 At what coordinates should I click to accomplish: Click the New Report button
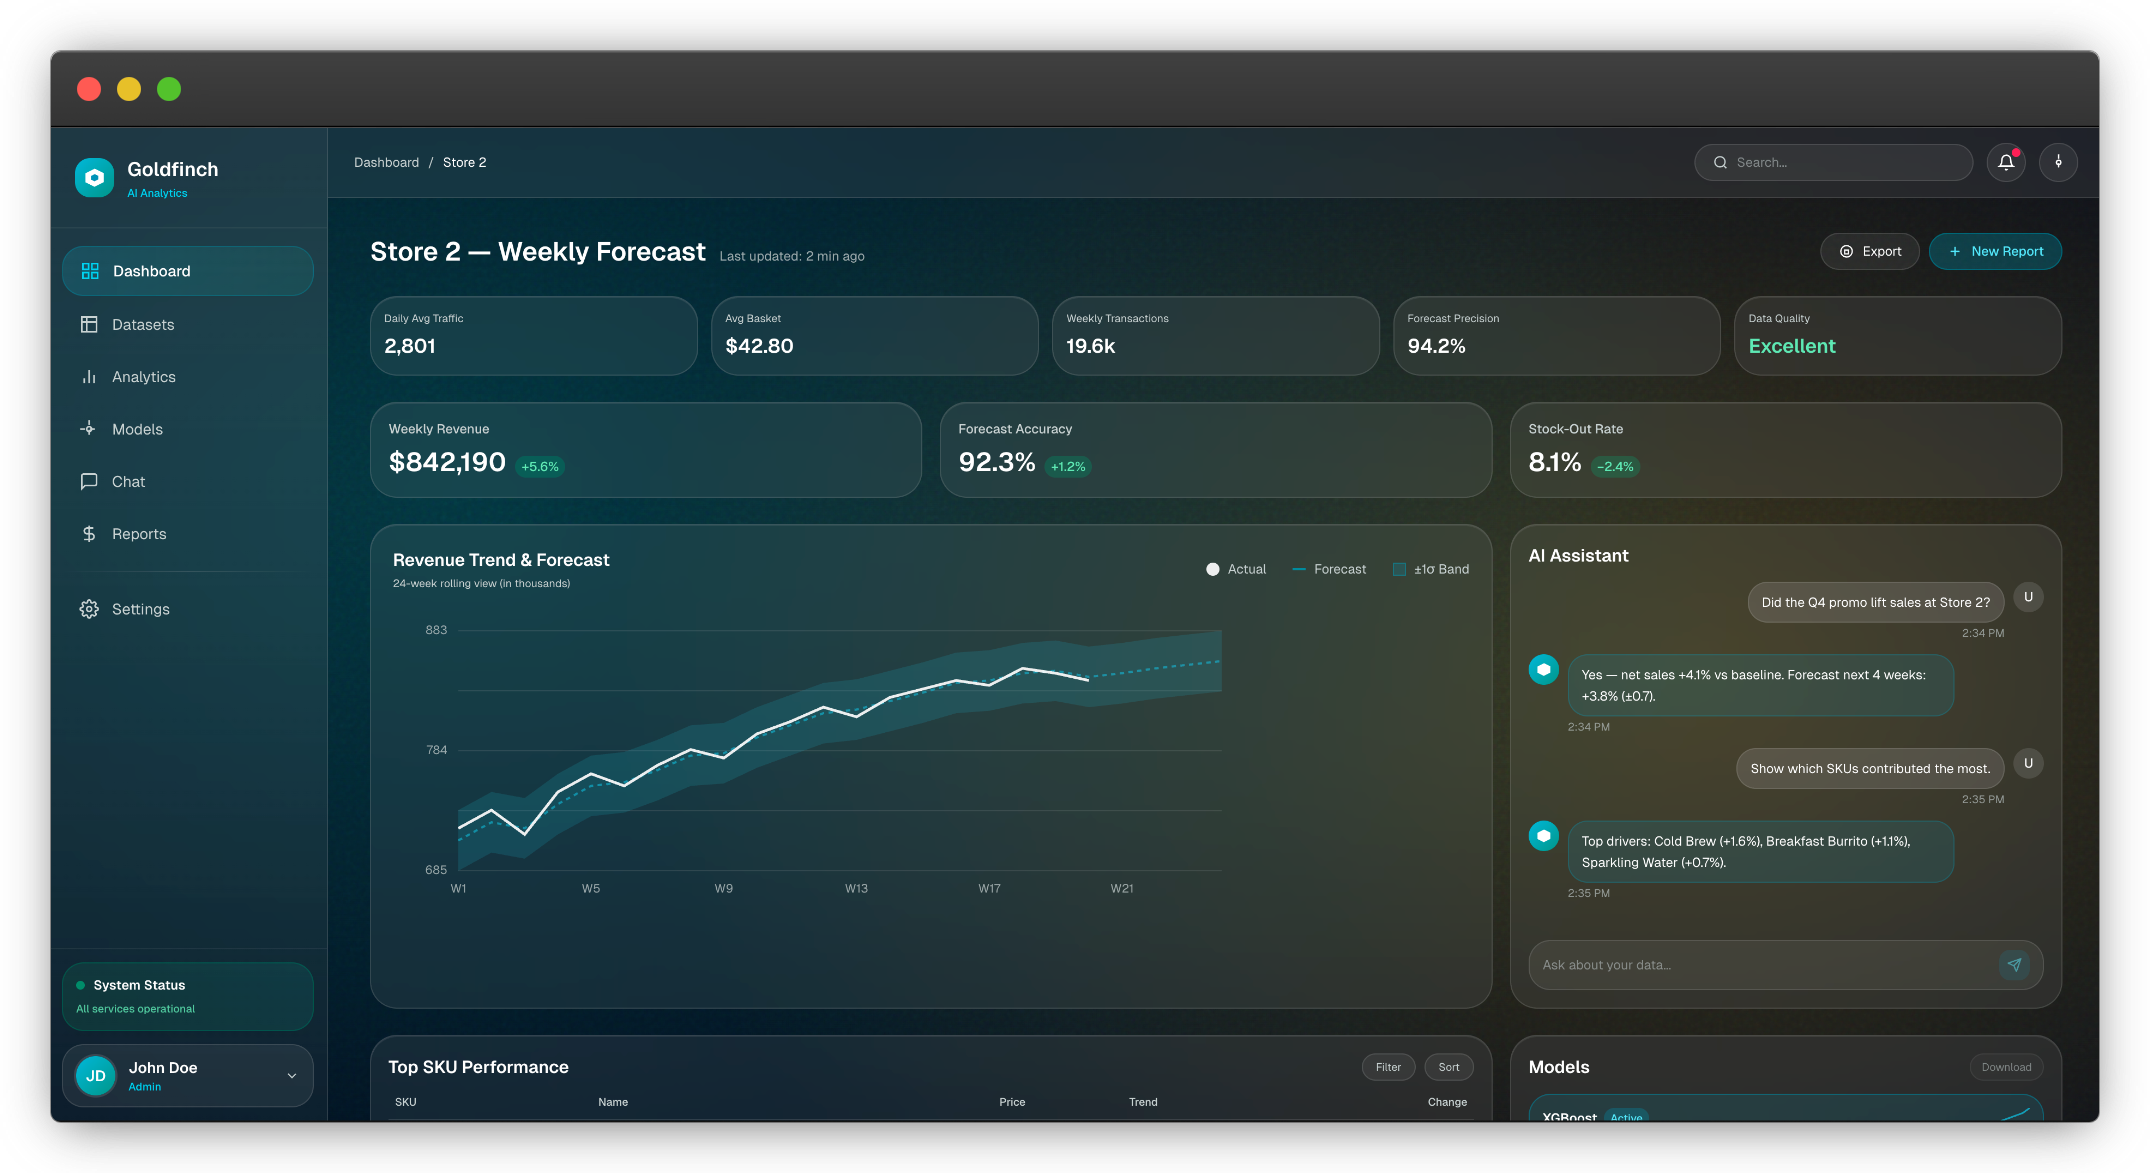[1994, 252]
